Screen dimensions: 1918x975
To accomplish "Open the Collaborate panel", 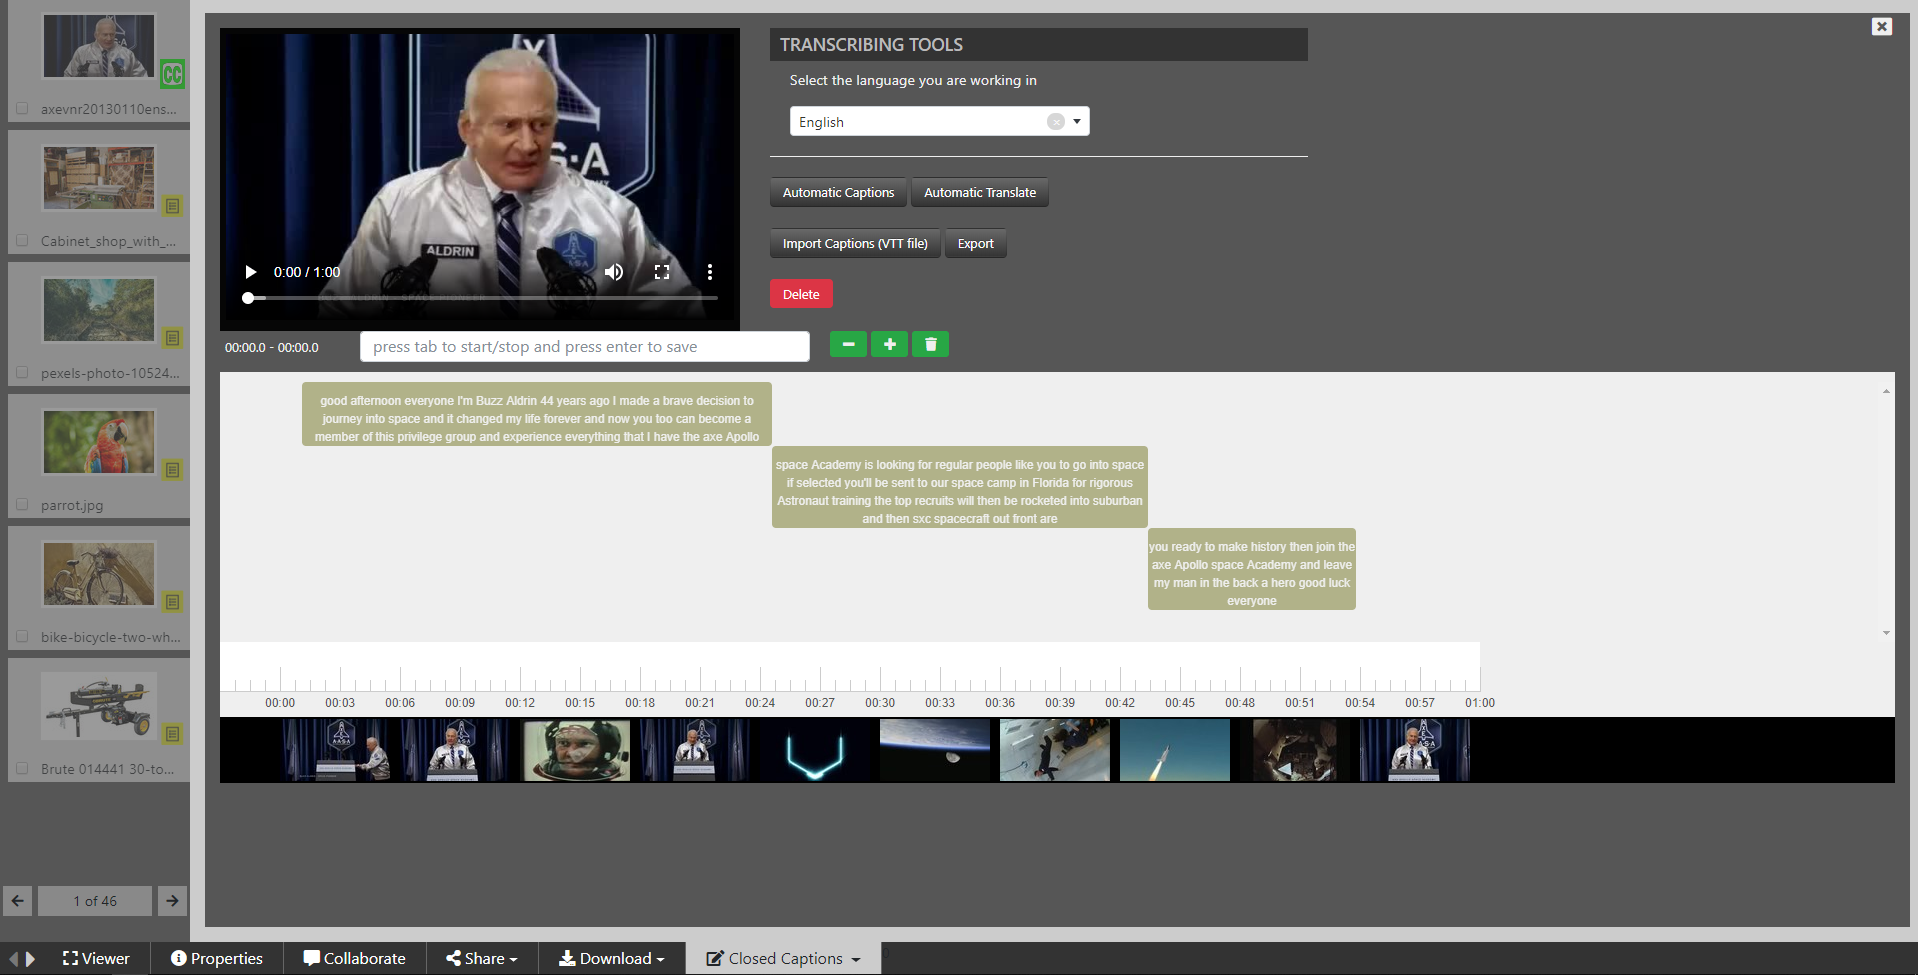I will (354, 957).
